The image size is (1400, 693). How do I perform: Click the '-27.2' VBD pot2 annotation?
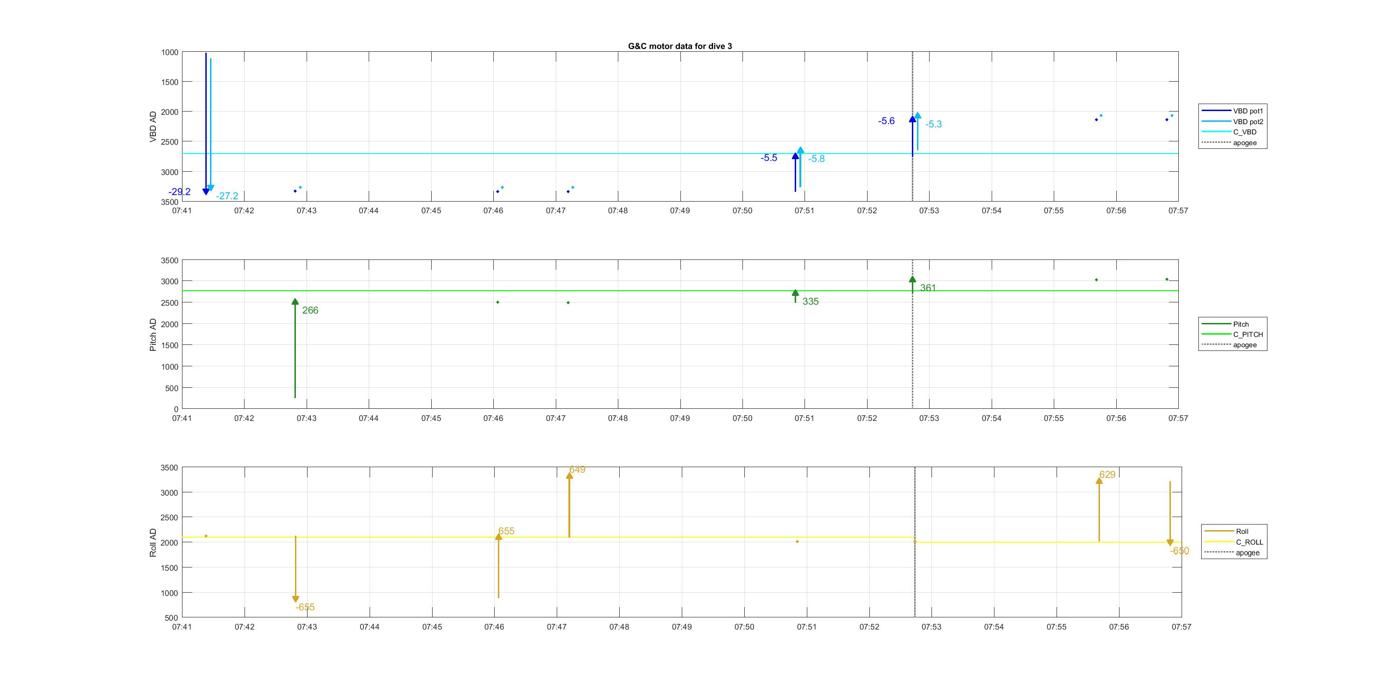click(x=227, y=196)
